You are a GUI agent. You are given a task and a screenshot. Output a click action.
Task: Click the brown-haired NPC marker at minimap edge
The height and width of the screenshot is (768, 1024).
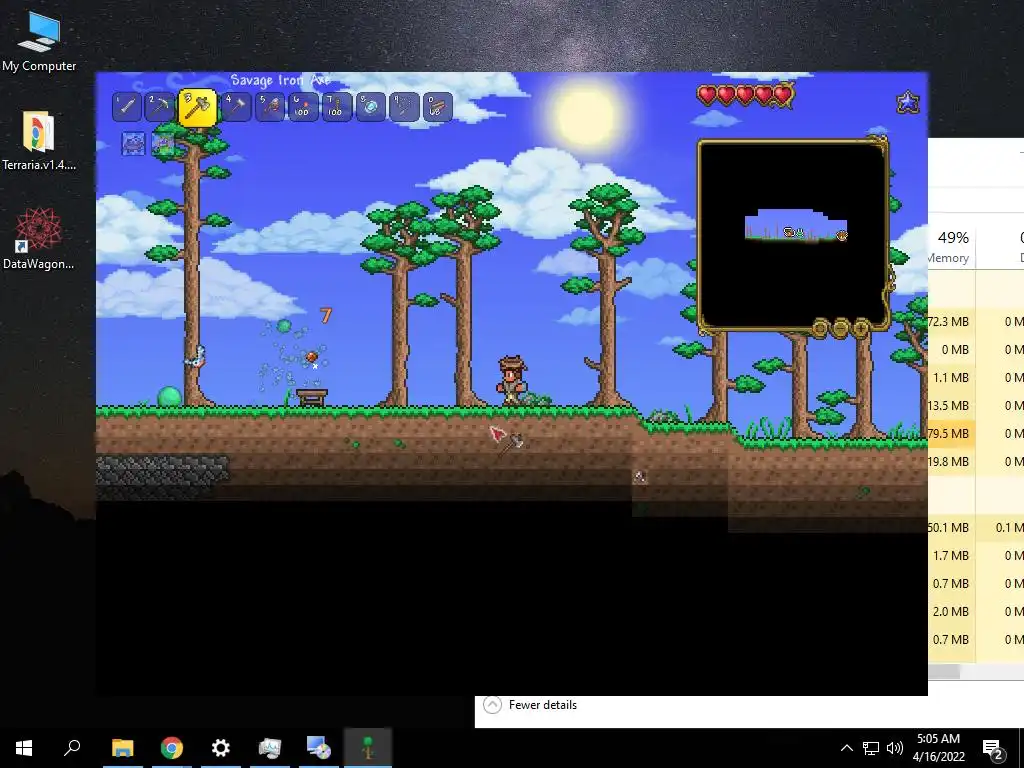tap(842, 235)
